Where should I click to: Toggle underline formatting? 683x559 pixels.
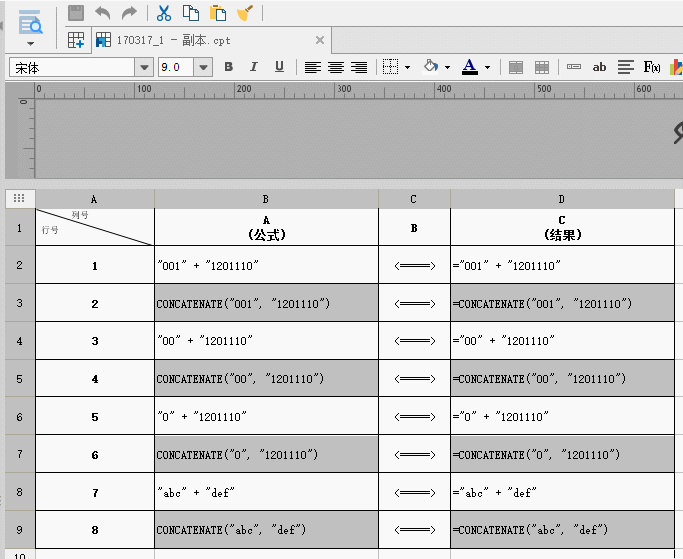point(279,67)
